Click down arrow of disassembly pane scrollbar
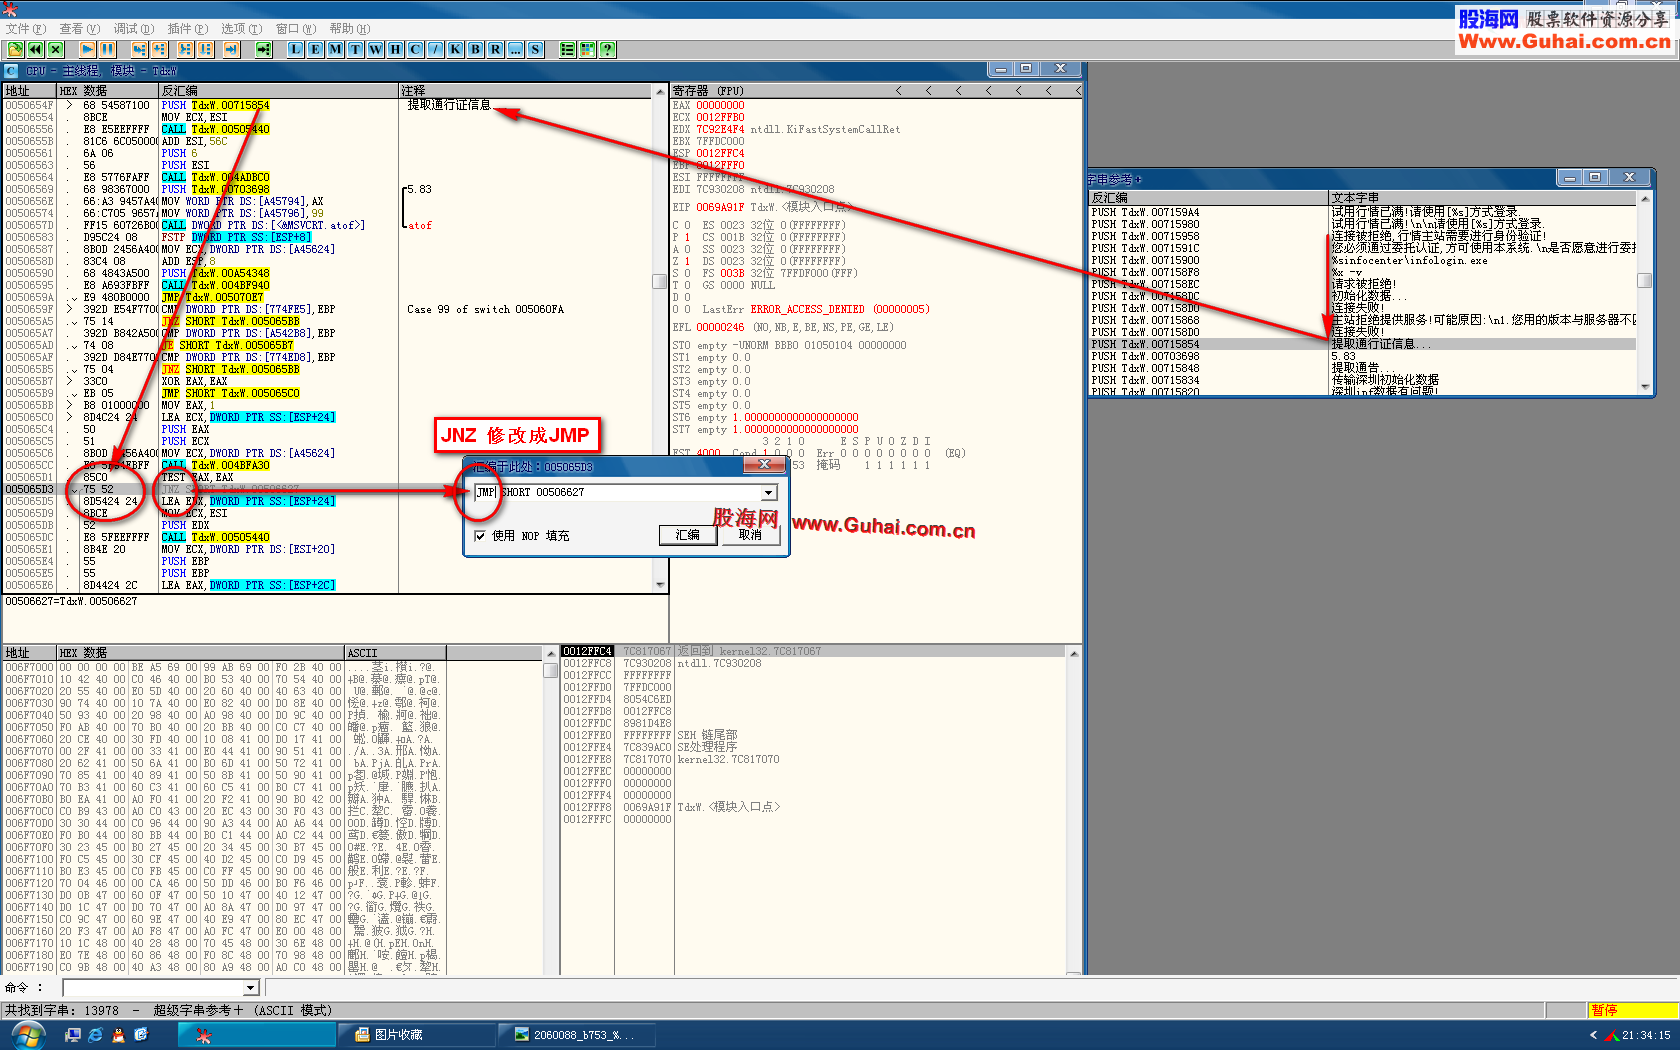 (660, 585)
